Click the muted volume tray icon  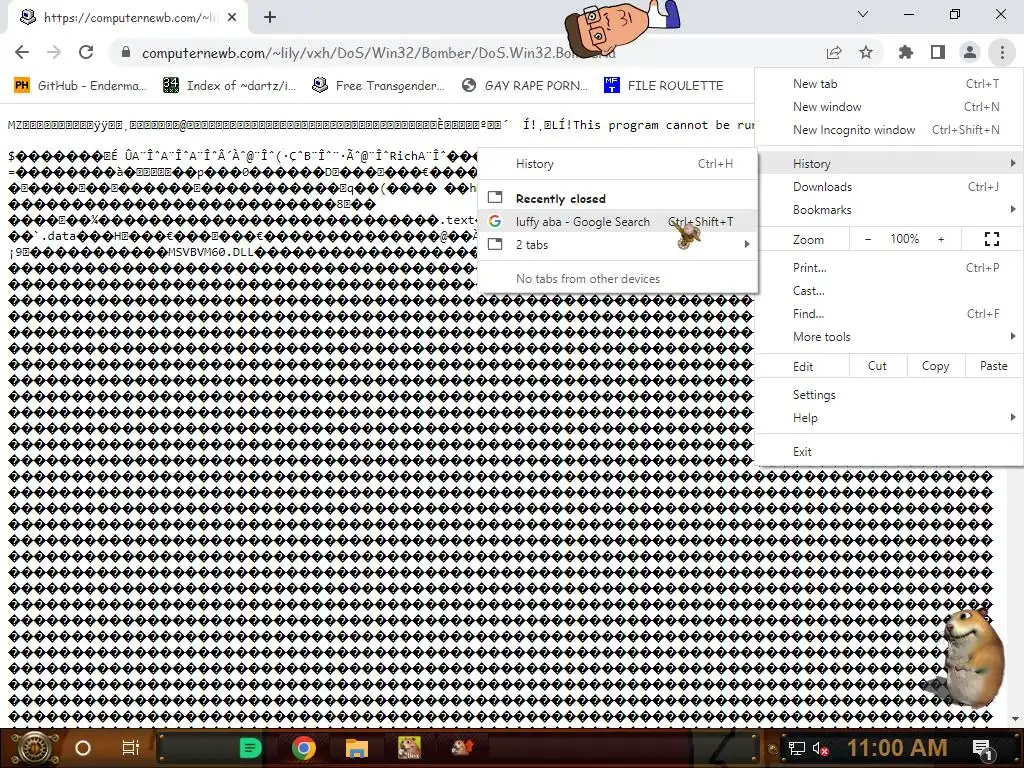coord(820,748)
